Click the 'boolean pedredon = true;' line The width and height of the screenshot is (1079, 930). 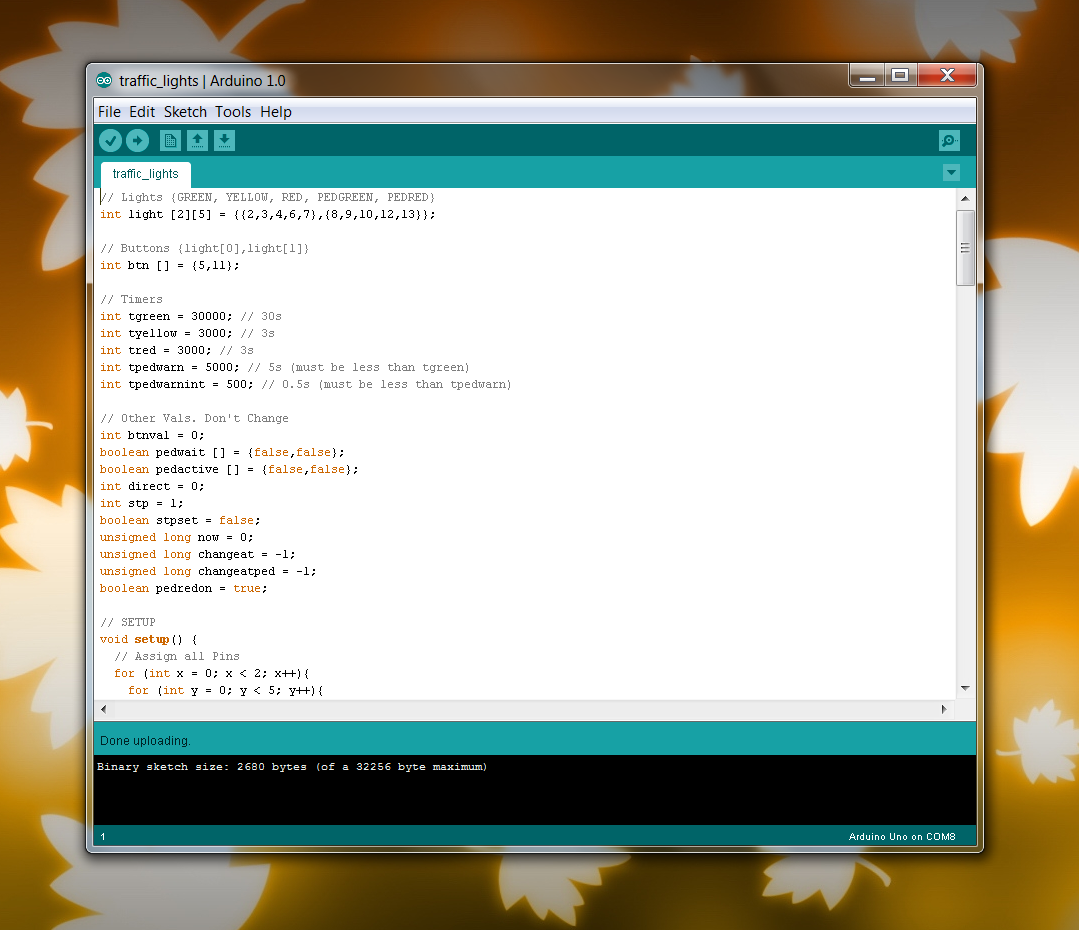click(184, 589)
